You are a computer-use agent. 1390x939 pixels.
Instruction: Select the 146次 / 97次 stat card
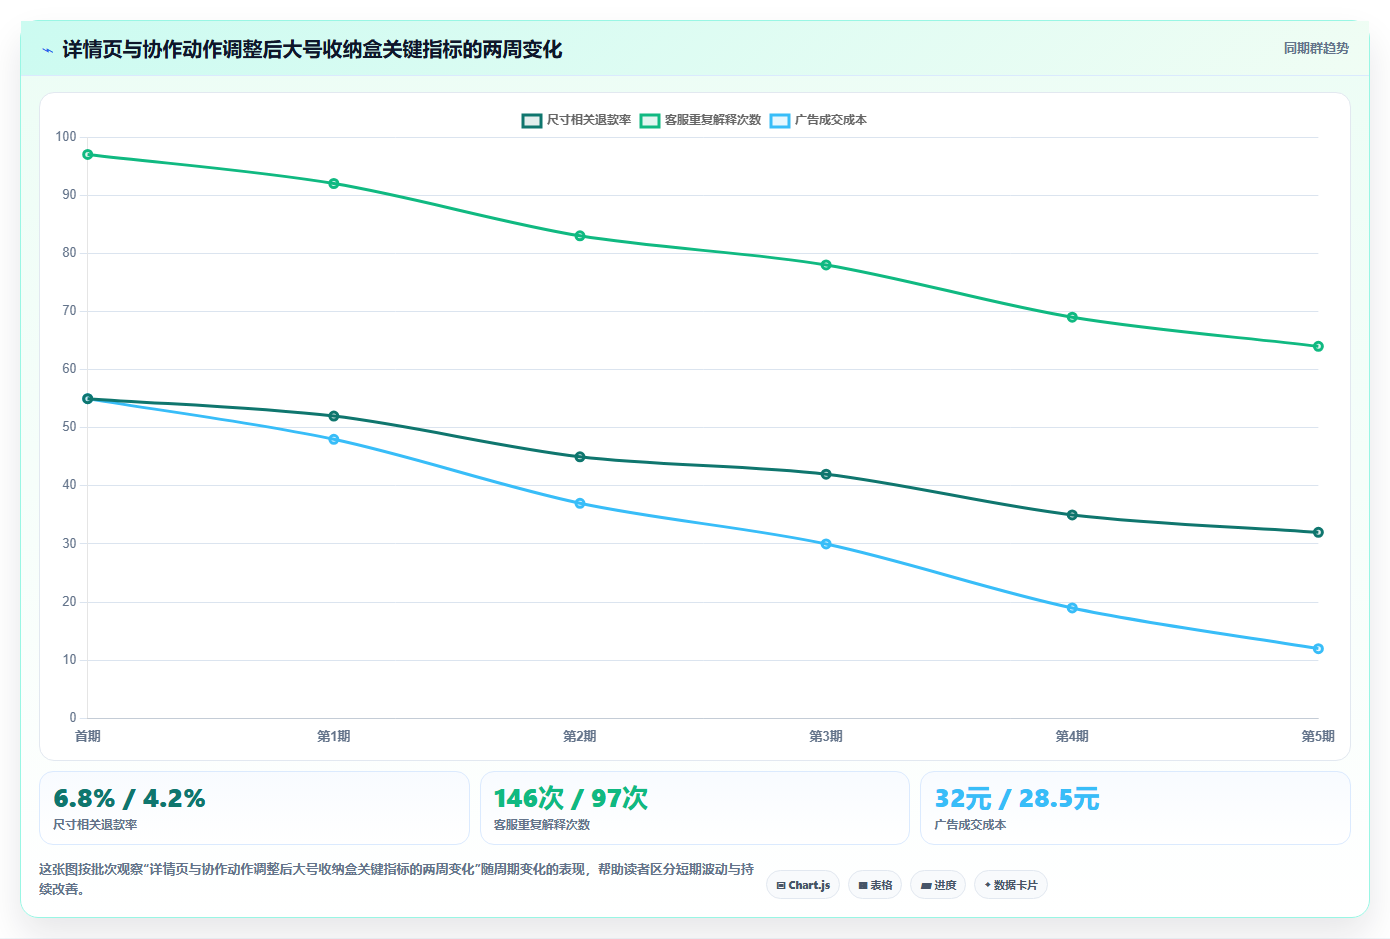pyautogui.click(x=695, y=808)
